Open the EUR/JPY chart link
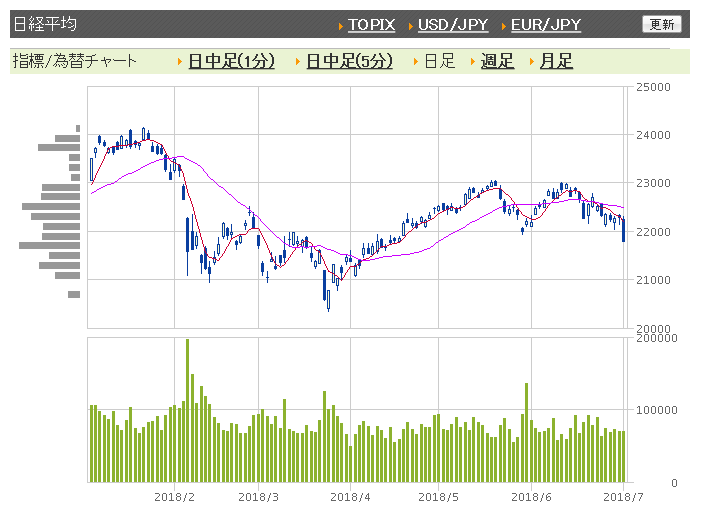Screen dimensions: 702x522 point(546,25)
